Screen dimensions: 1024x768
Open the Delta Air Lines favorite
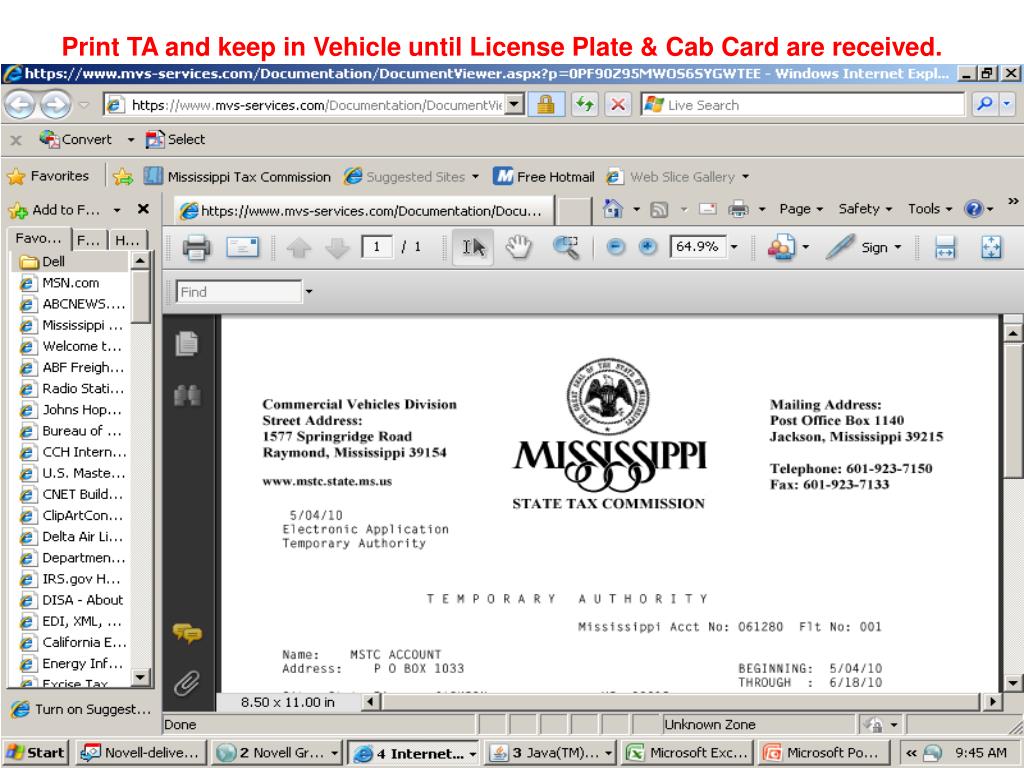click(x=72, y=537)
